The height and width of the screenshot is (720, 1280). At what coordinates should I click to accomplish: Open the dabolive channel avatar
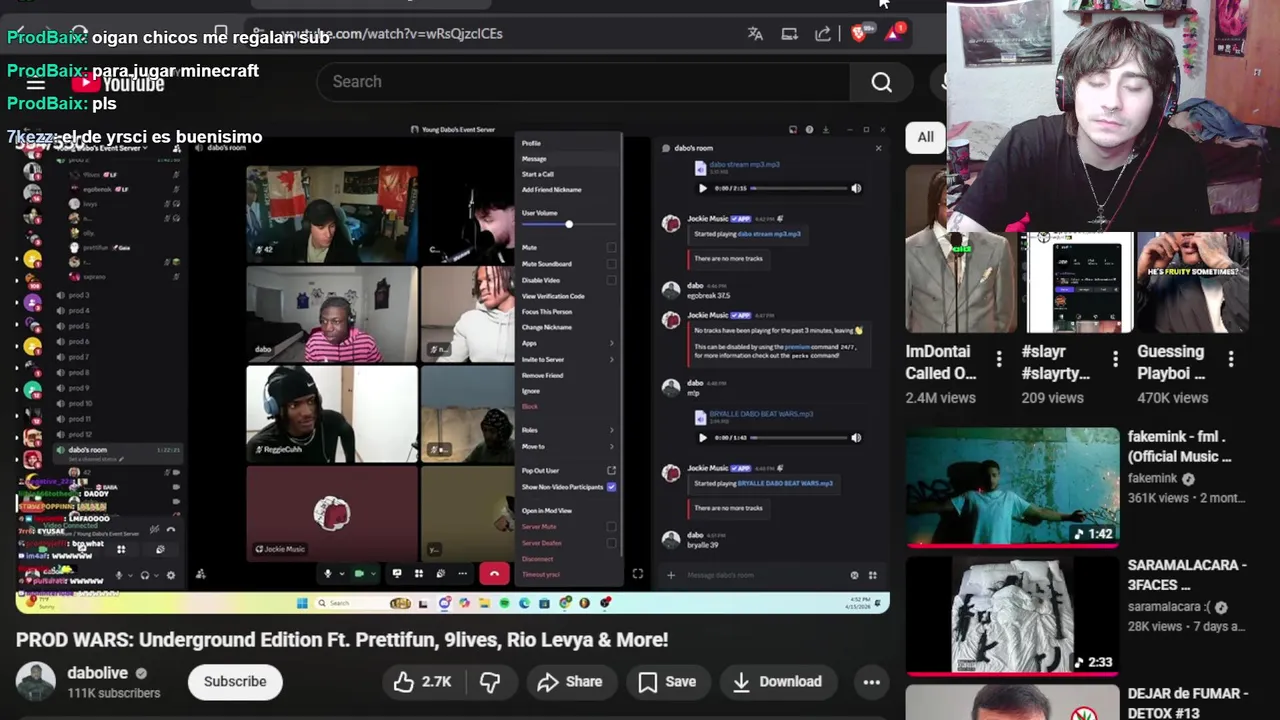35,682
